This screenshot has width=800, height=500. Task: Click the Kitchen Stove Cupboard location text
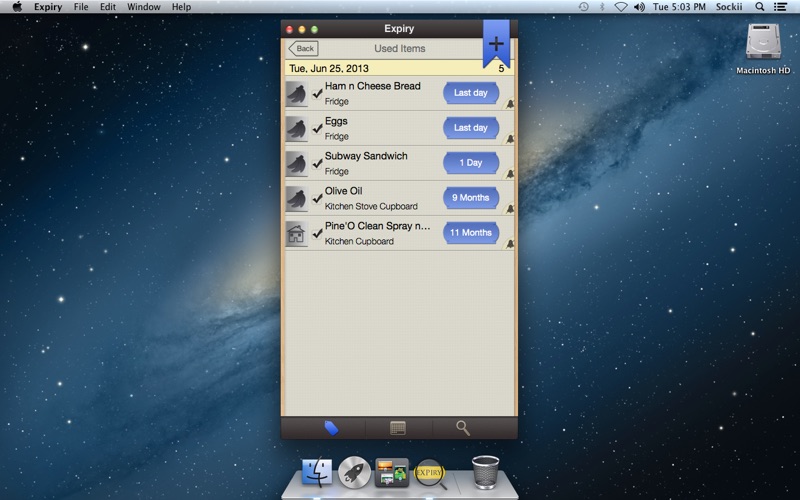tap(371, 207)
